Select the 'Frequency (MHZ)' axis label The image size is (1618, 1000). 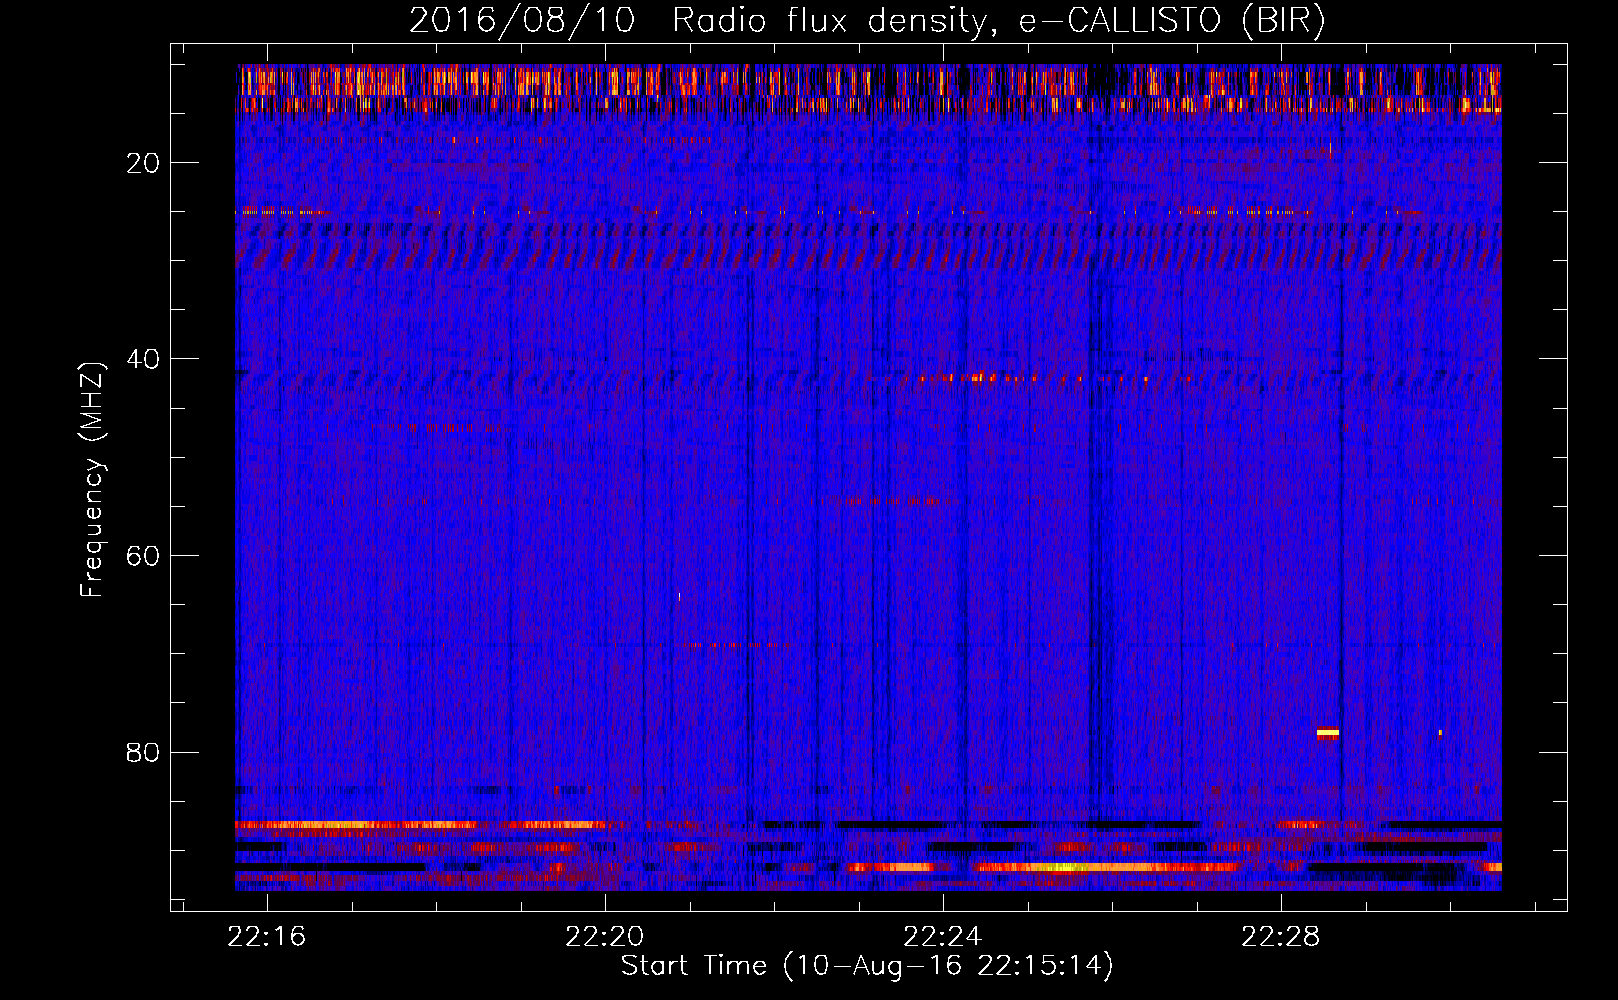pyautogui.click(x=92, y=480)
